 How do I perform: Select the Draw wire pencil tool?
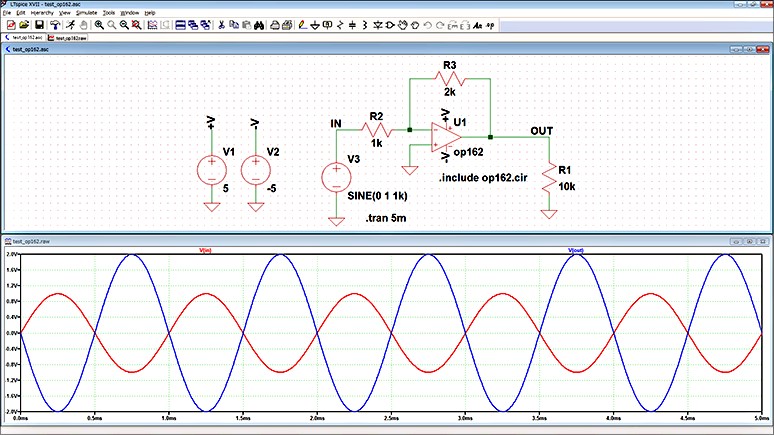pyautogui.click(x=301, y=24)
